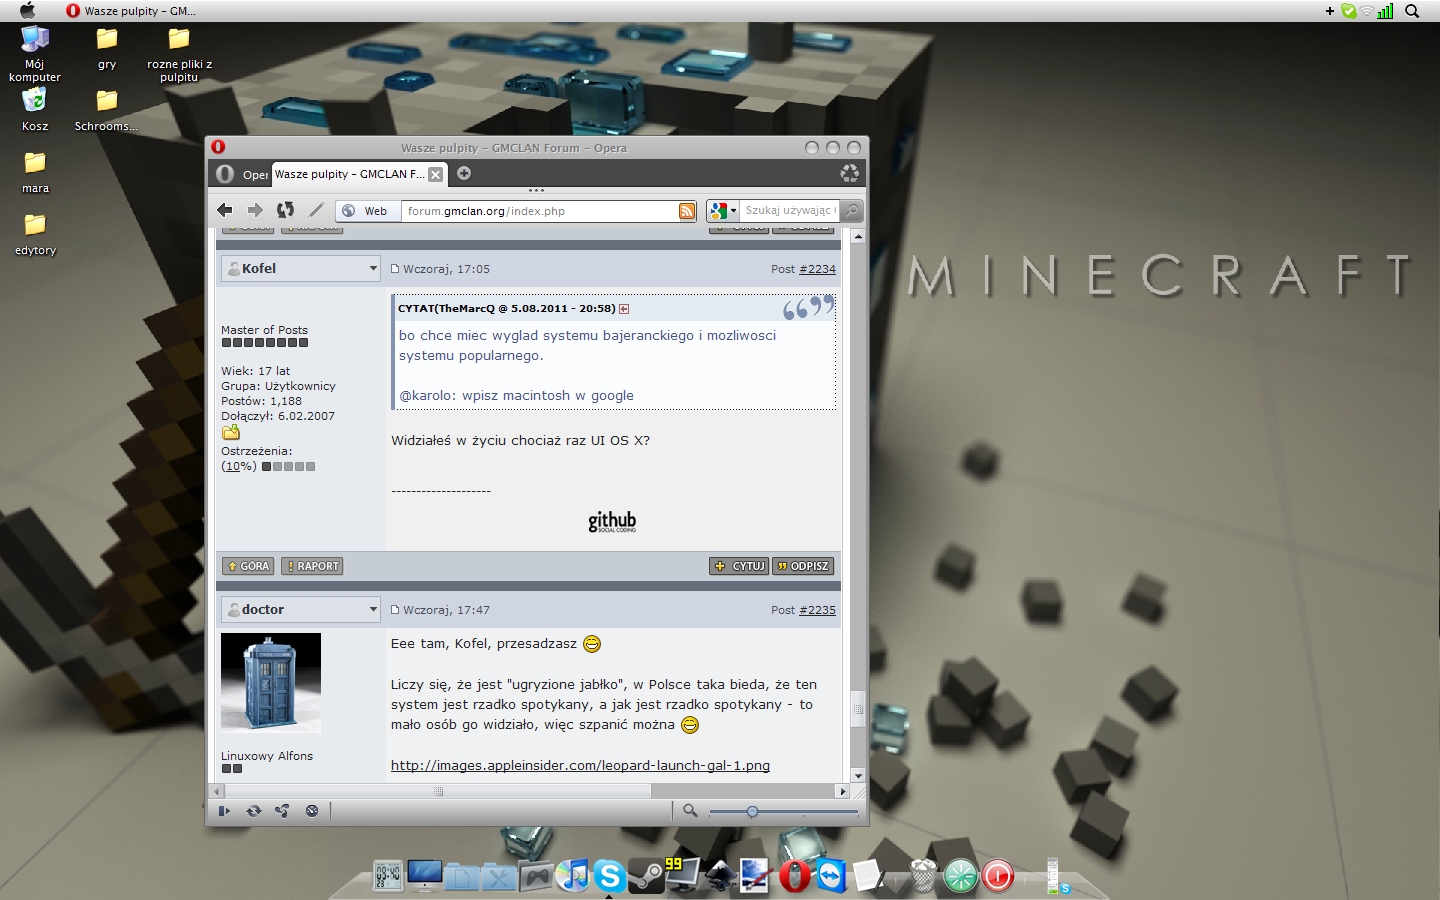Select the Wasze pulpity - GMCLAN tab

[349, 174]
